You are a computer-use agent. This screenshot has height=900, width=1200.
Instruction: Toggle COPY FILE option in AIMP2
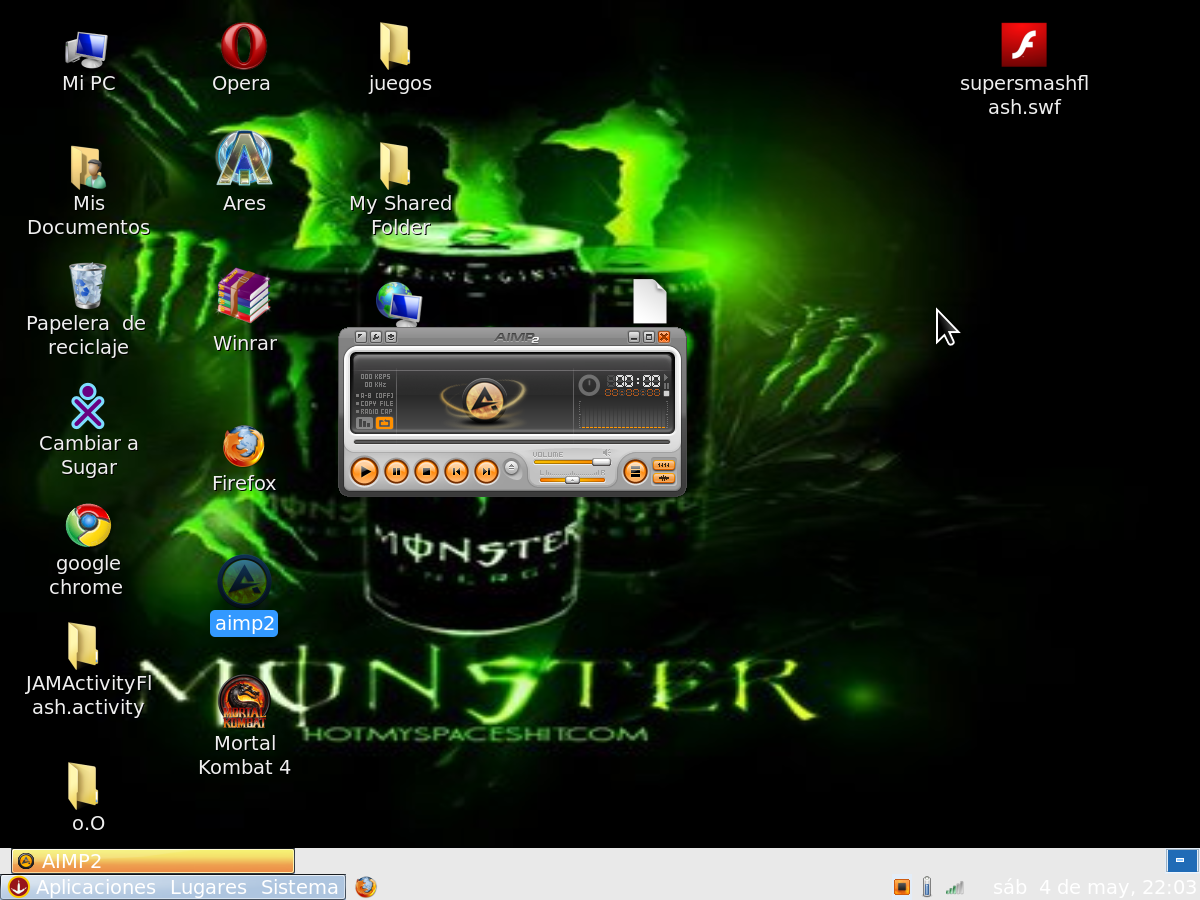376,403
